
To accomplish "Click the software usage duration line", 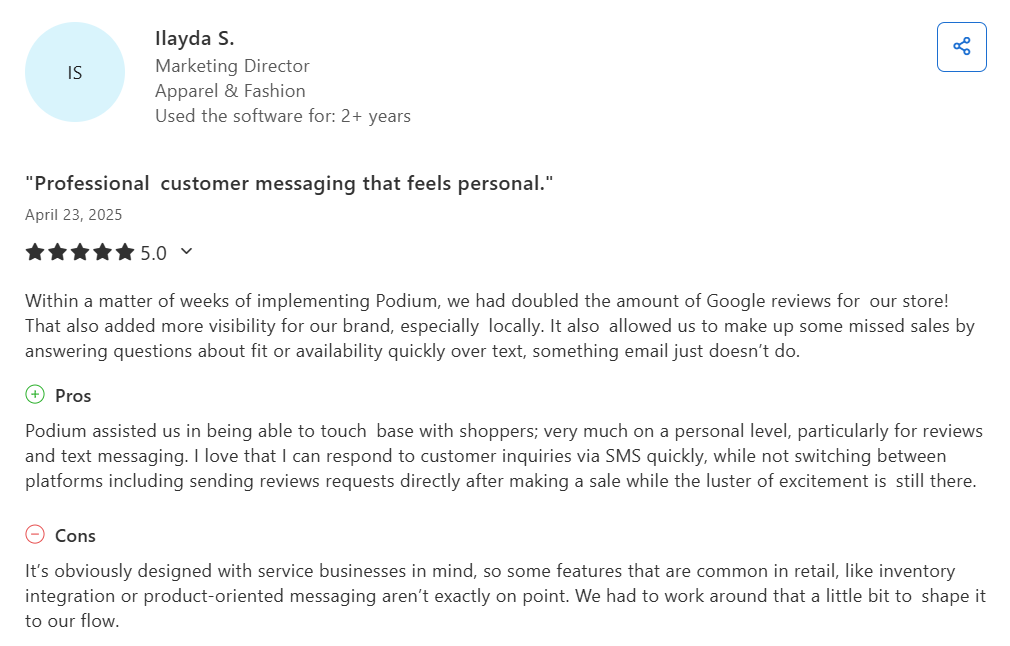I will pos(283,116).
